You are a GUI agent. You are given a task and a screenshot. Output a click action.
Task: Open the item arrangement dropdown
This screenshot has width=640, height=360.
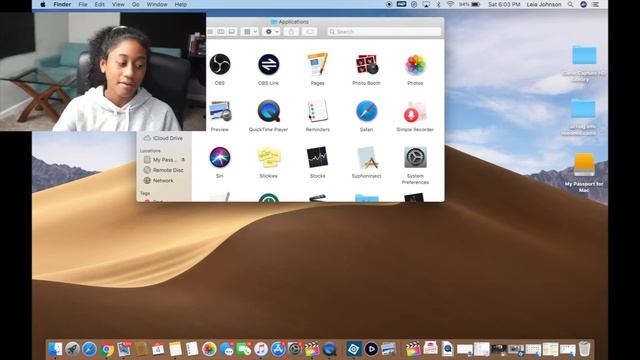(250, 31)
